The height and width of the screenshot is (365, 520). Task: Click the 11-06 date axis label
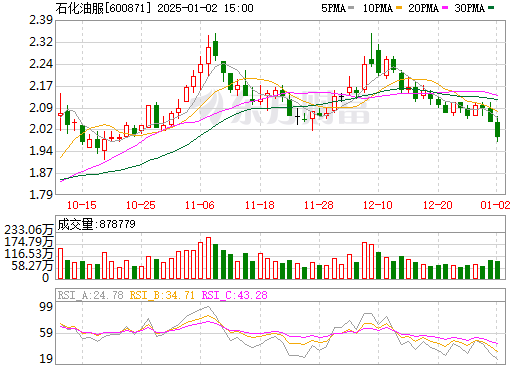[200, 205]
